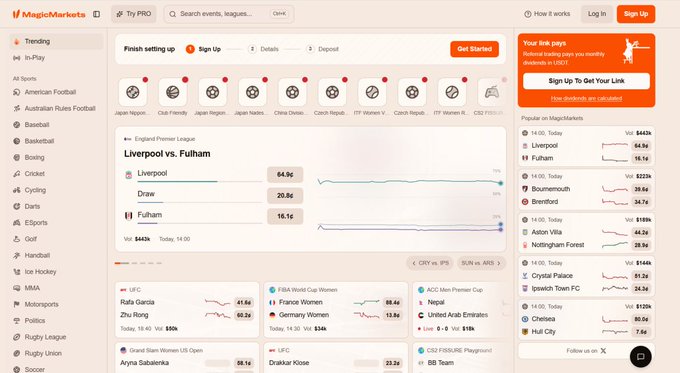
Task: Click the Sign Up button in header
Action: (x=636, y=14)
